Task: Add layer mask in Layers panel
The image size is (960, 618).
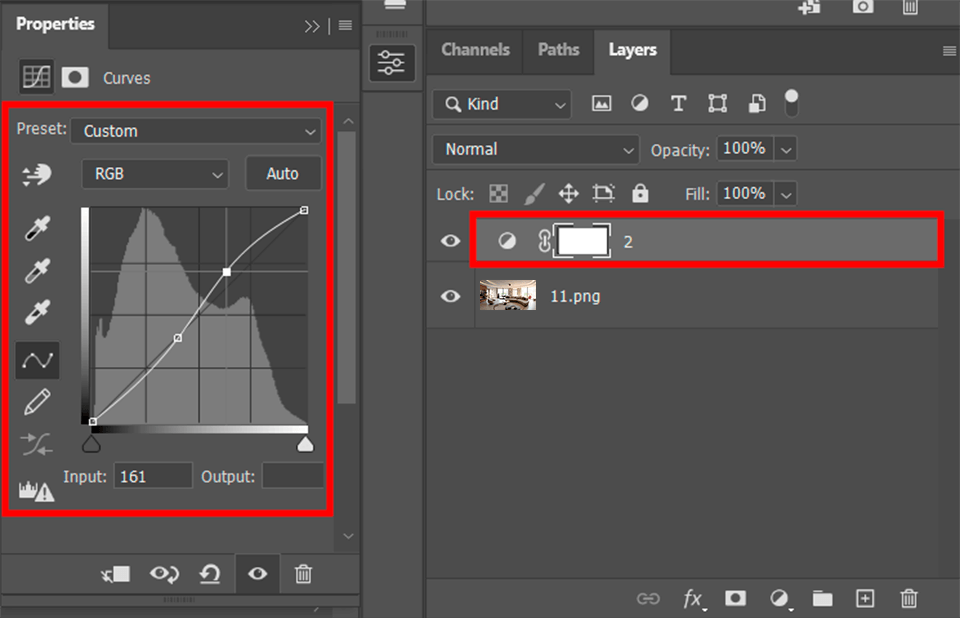Action: click(x=735, y=598)
